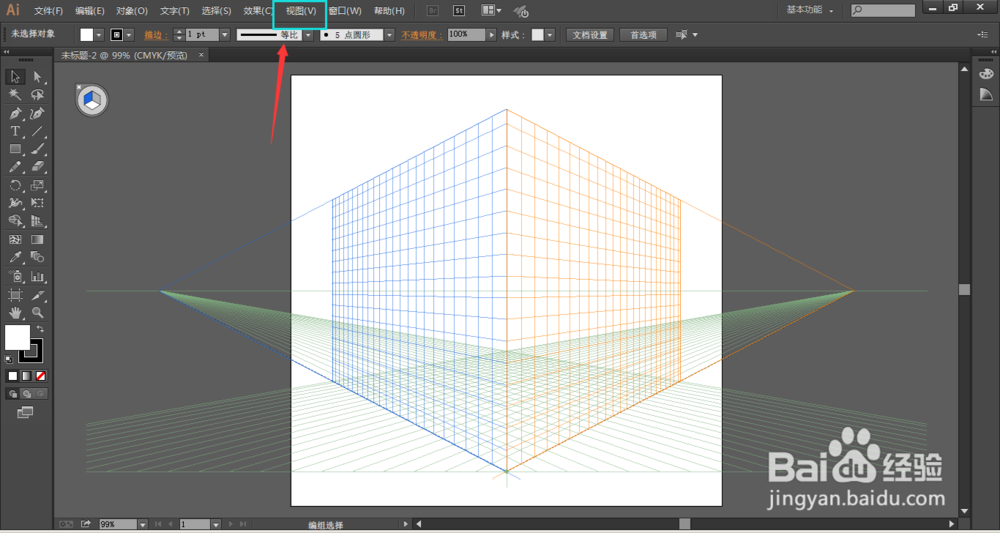Select the Free Transform tool
1000x533 pixels.
click(x=38, y=203)
